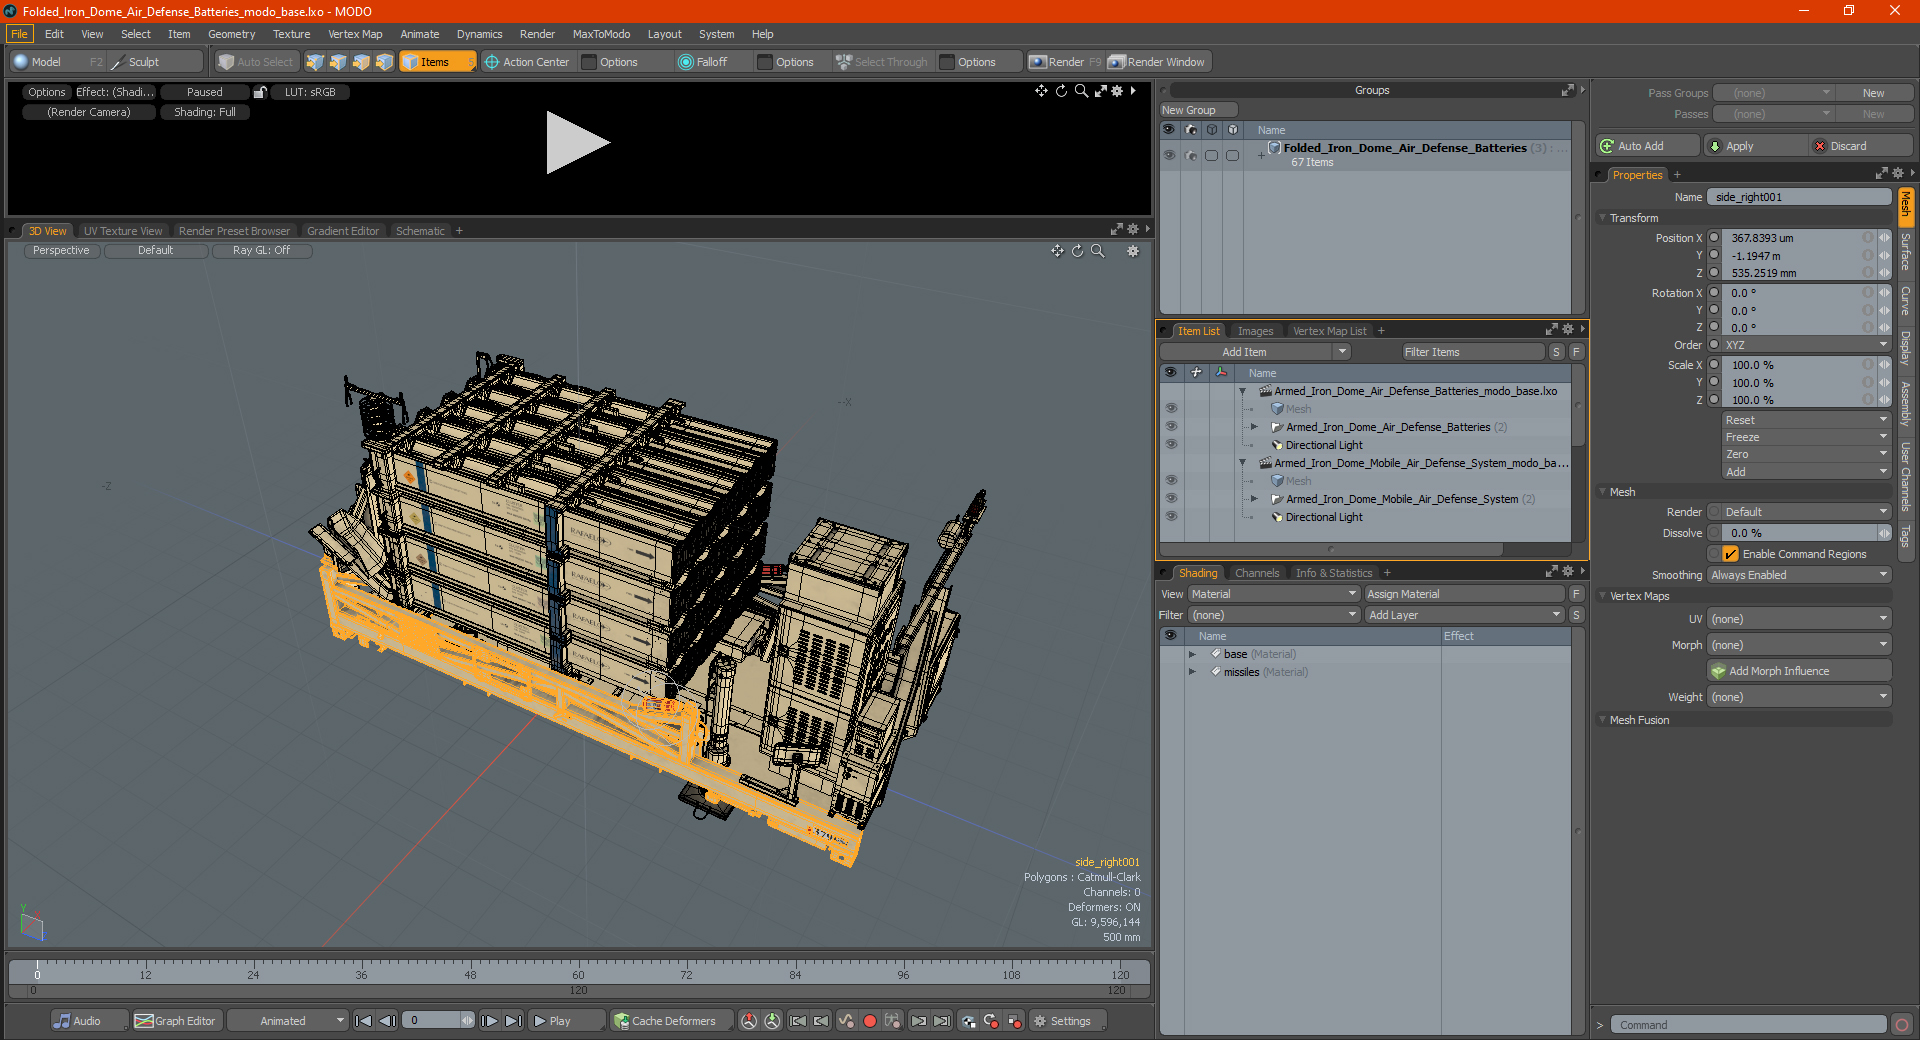The image size is (1920, 1040).
Task: Switch to Schematic tab
Action: coord(420,231)
